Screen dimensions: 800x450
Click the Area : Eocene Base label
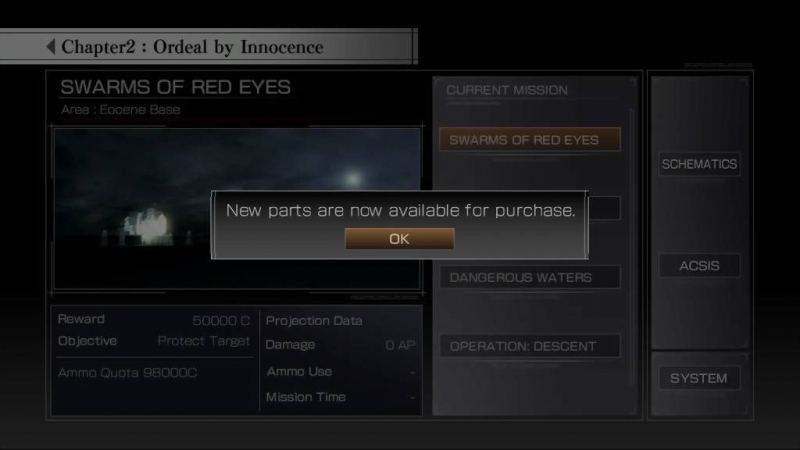120,110
